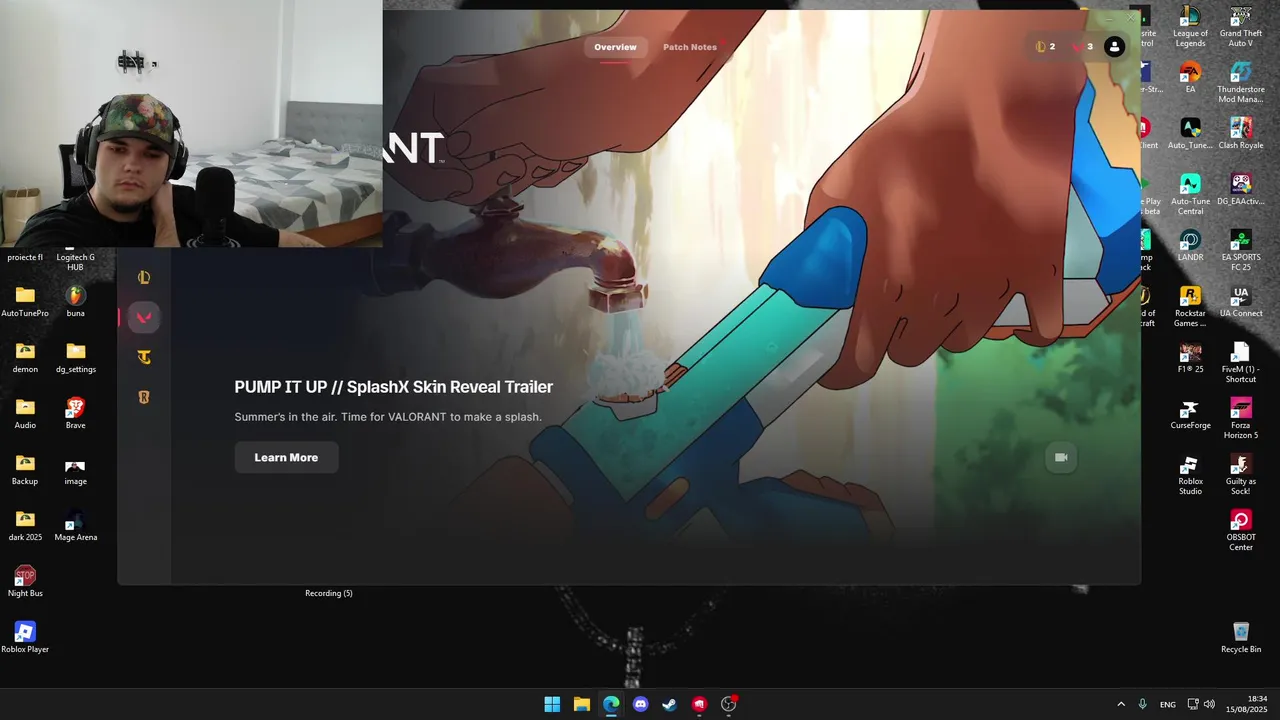Open the EA app desktop shortcut
The height and width of the screenshot is (720, 1280).
[x=1190, y=77]
